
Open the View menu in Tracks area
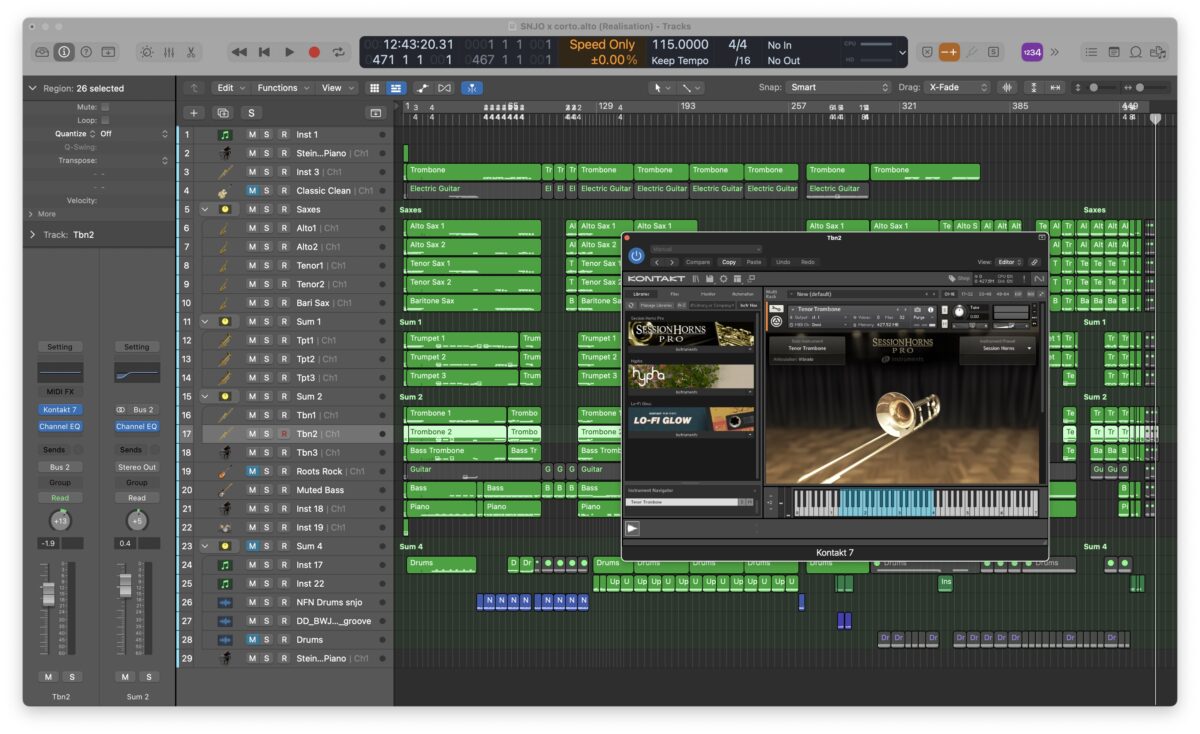[x=337, y=88]
